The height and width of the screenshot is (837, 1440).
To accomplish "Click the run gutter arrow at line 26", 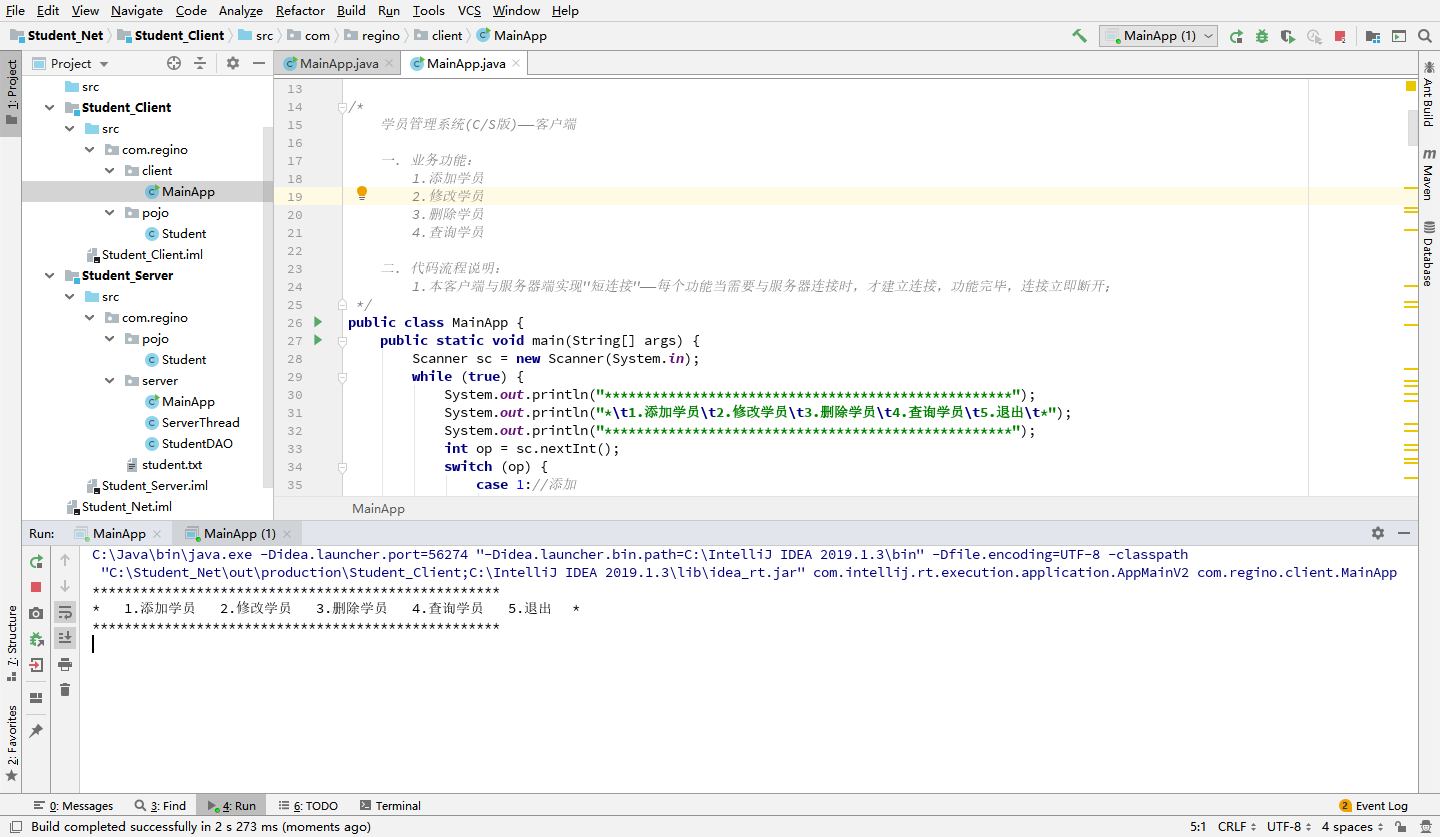I will click(318, 322).
